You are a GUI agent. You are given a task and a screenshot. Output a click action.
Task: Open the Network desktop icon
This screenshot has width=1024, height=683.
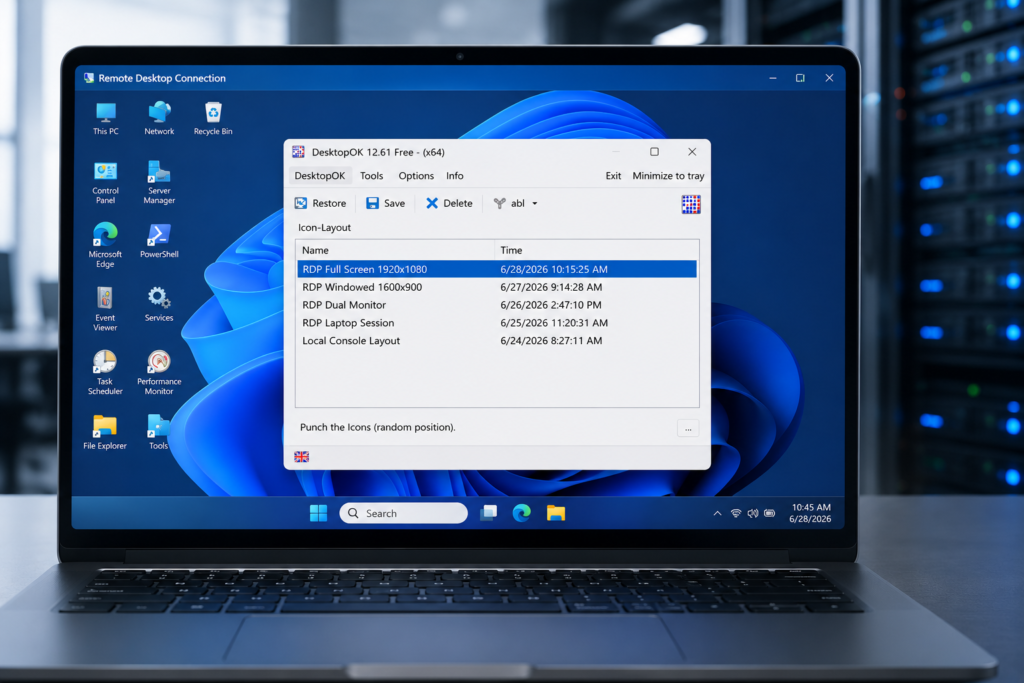(159, 118)
